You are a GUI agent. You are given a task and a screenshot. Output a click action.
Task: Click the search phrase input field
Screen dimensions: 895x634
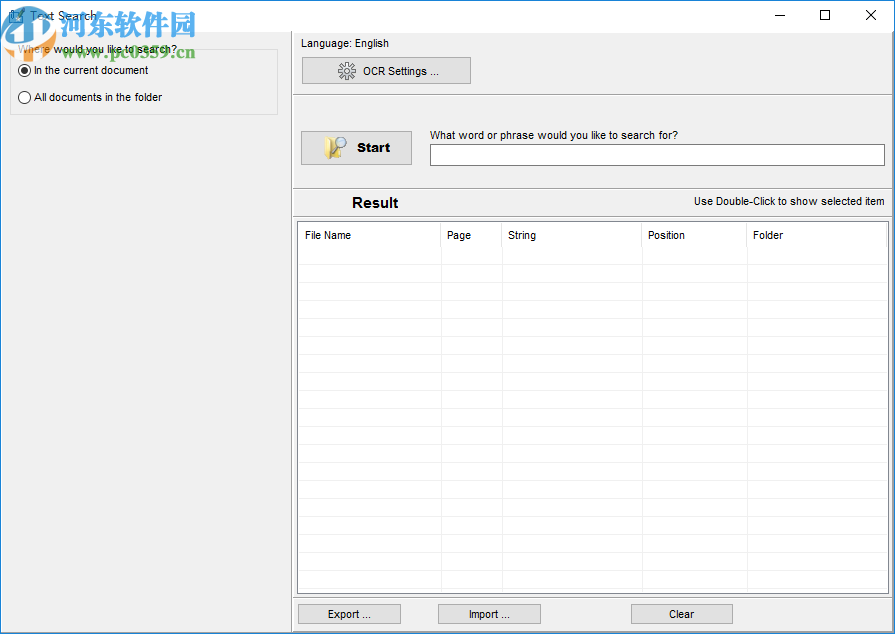pos(656,154)
